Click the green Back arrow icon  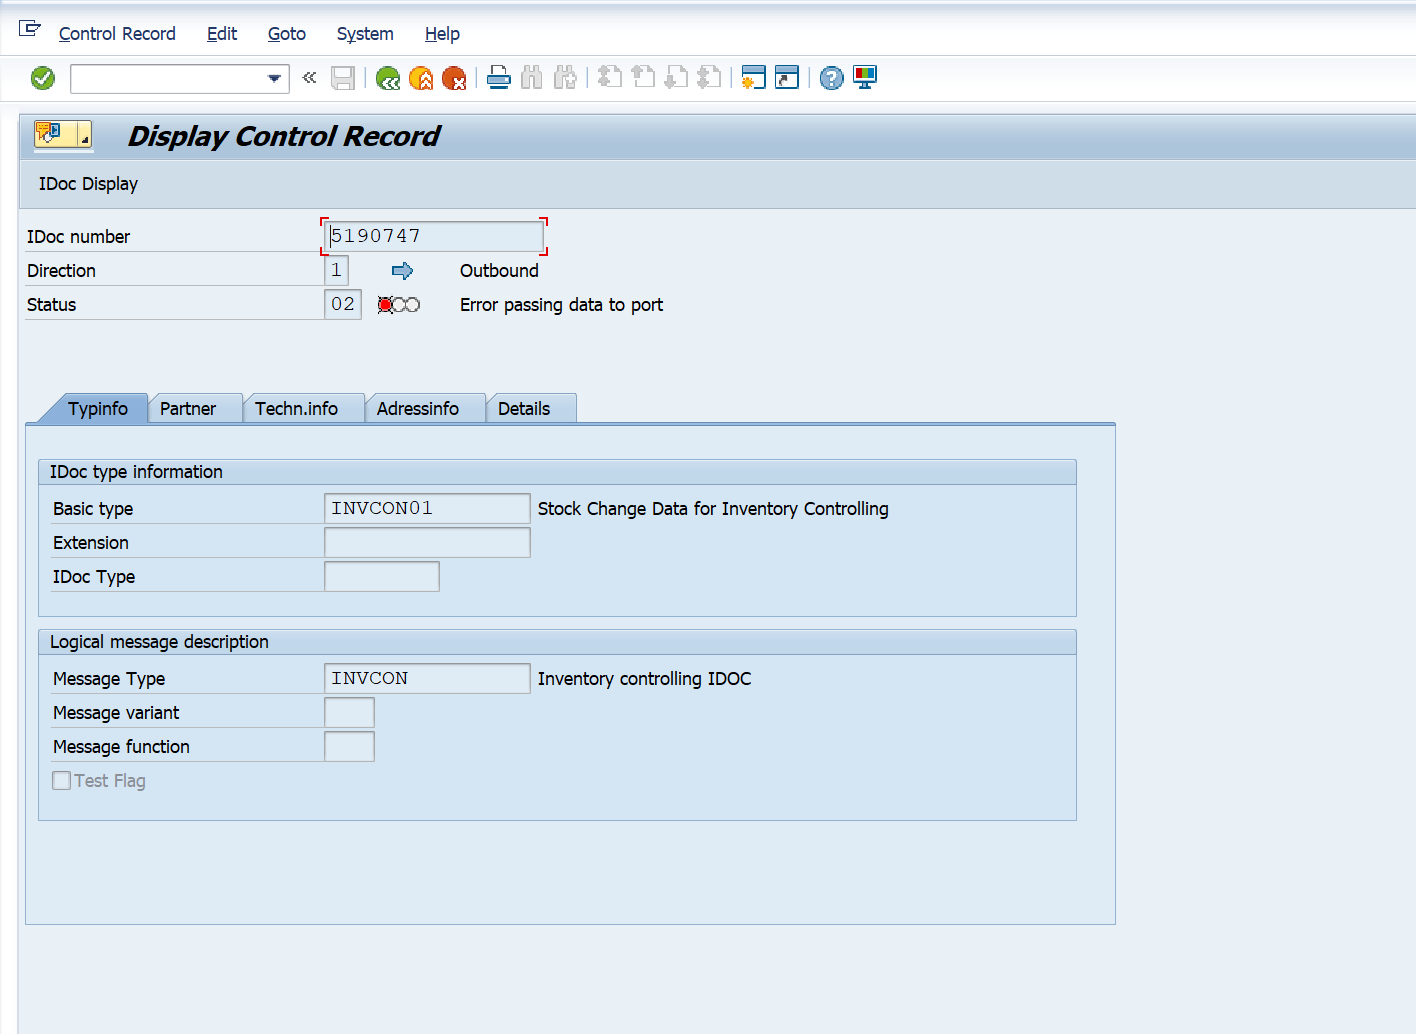388,78
